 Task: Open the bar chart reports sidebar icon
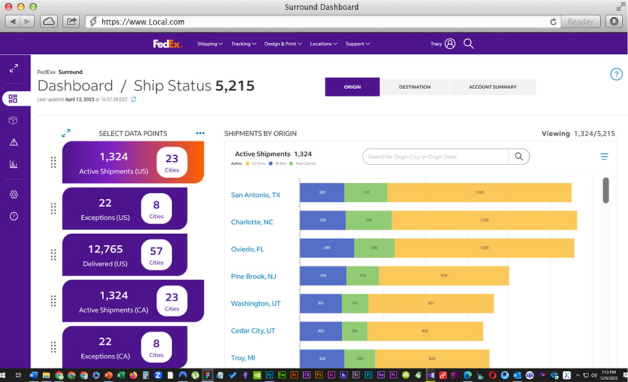click(x=14, y=164)
